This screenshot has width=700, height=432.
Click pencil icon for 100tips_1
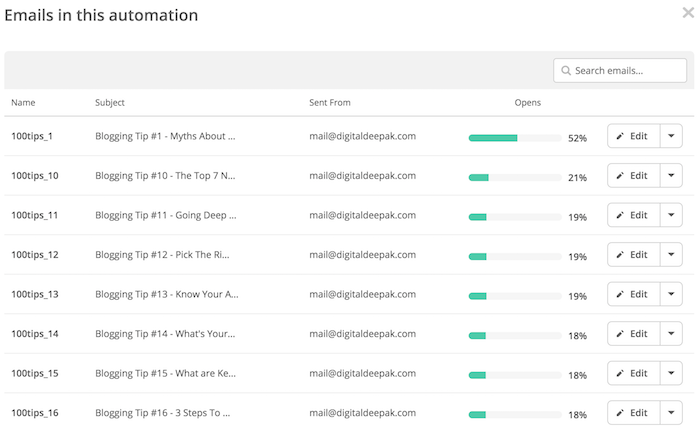(x=620, y=136)
